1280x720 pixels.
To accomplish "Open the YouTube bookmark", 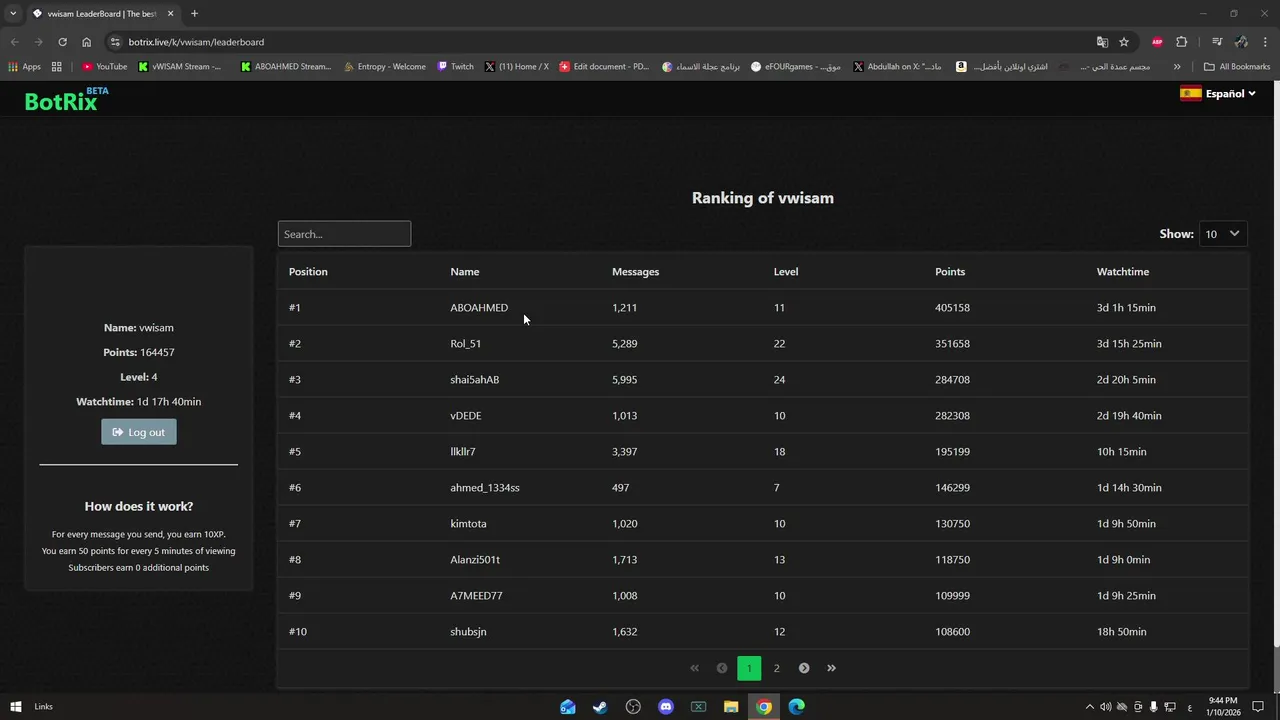I will pyautogui.click(x=104, y=67).
